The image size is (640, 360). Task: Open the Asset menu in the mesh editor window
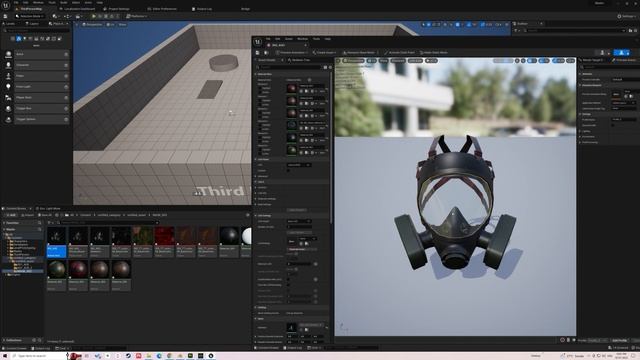click(289, 39)
